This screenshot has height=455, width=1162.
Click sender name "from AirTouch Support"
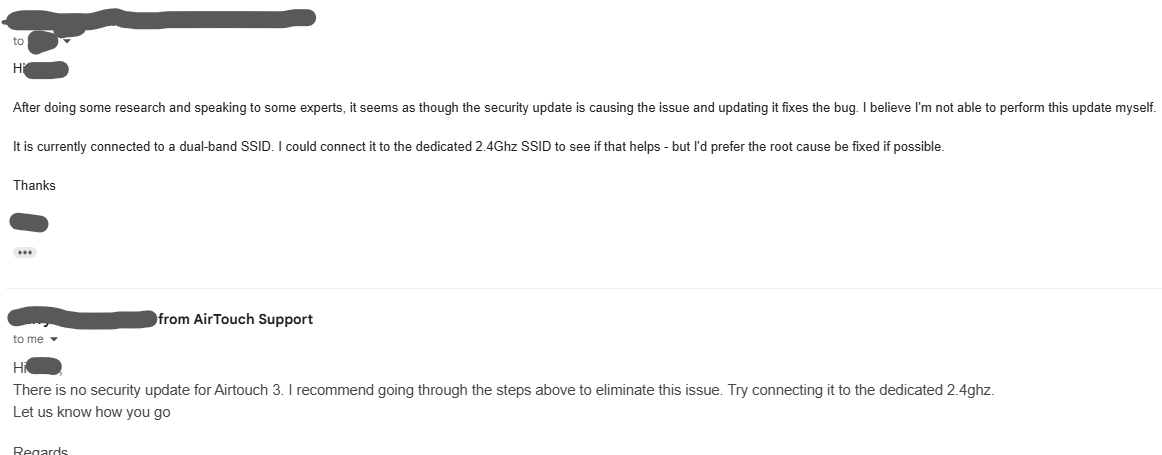tap(236, 319)
